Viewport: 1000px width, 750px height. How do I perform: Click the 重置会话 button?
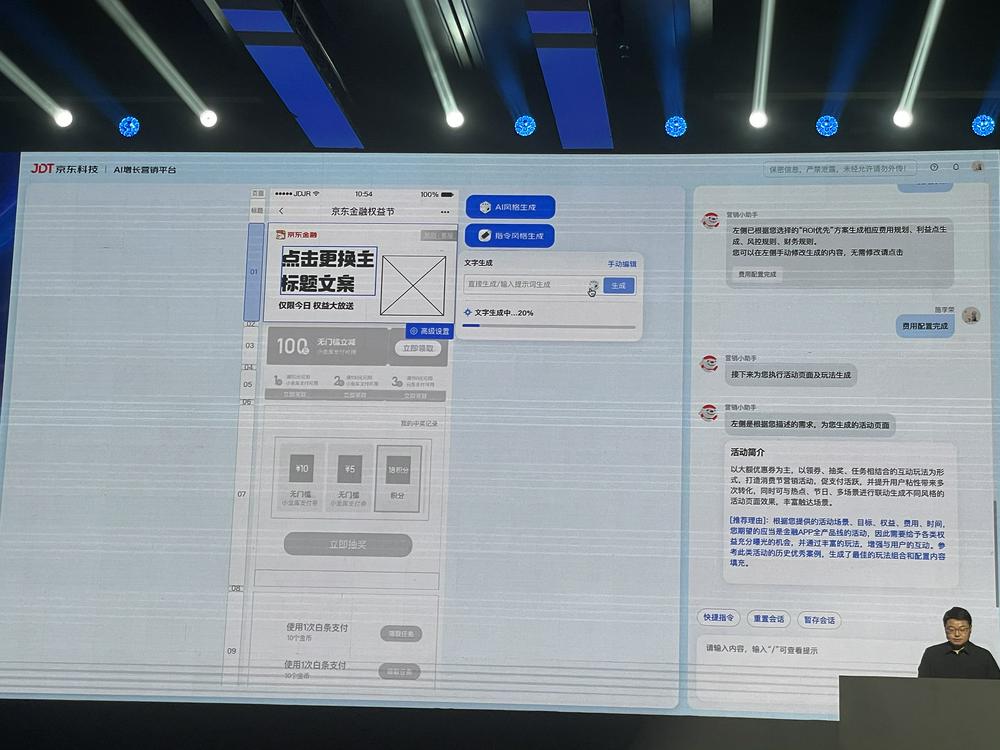pos(770,619)
